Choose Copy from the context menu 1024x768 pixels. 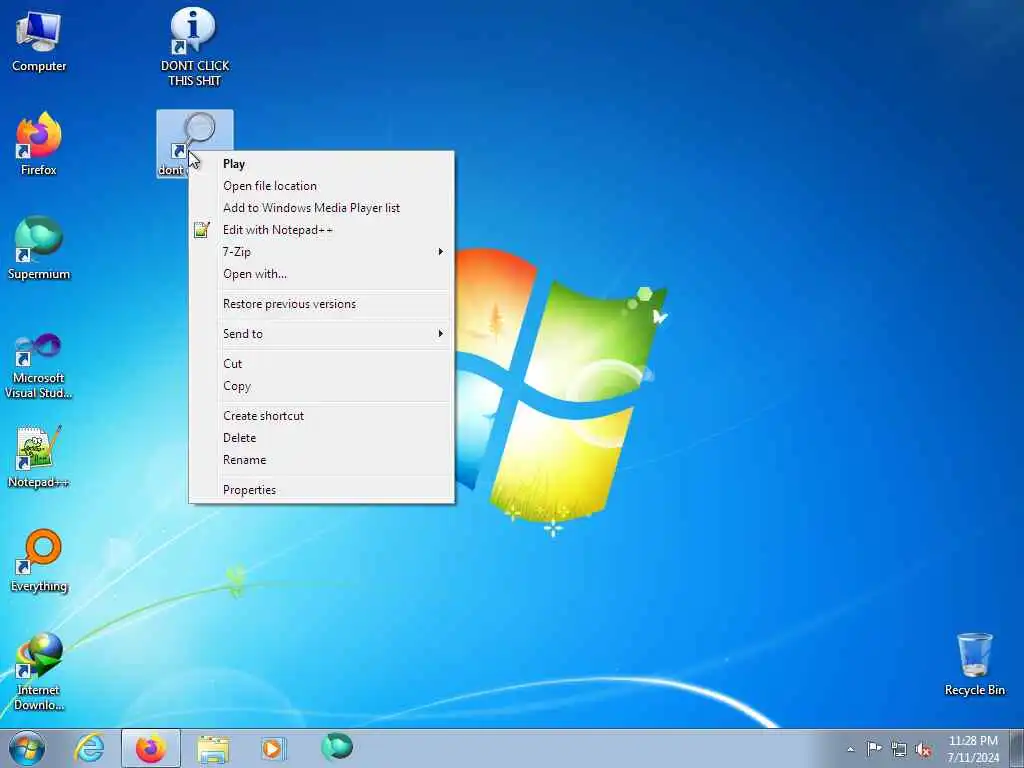[x=321, y=386]
